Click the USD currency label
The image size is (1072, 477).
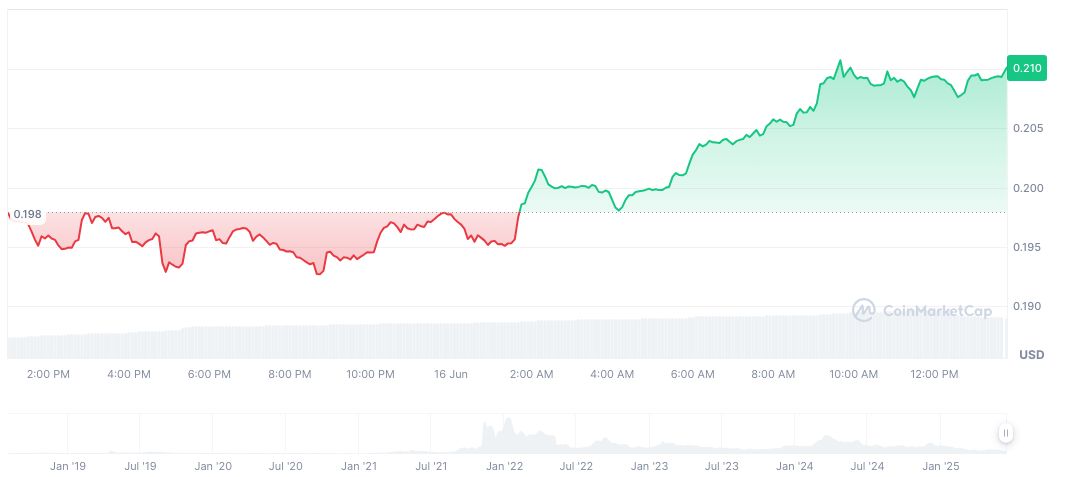coord(1031,355)
